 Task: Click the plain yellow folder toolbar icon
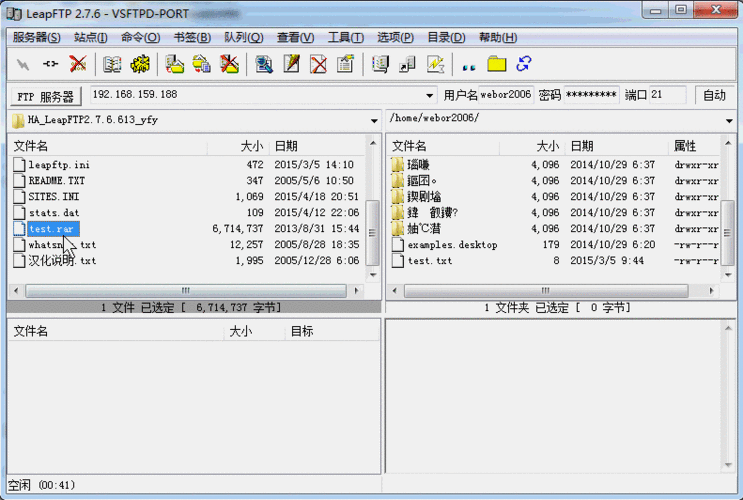pyautogui.click(x=497, y=64)
